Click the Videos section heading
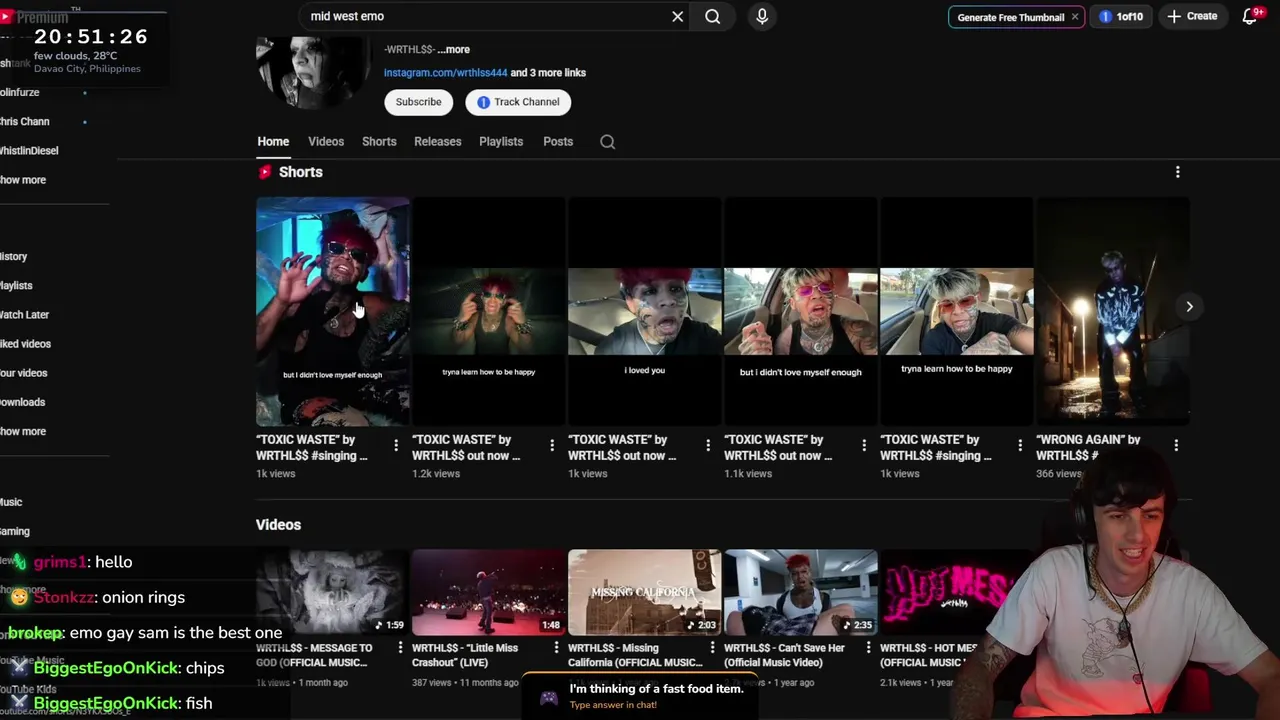The height and width of the screenshot is (720, 1280). coord(278,525)
